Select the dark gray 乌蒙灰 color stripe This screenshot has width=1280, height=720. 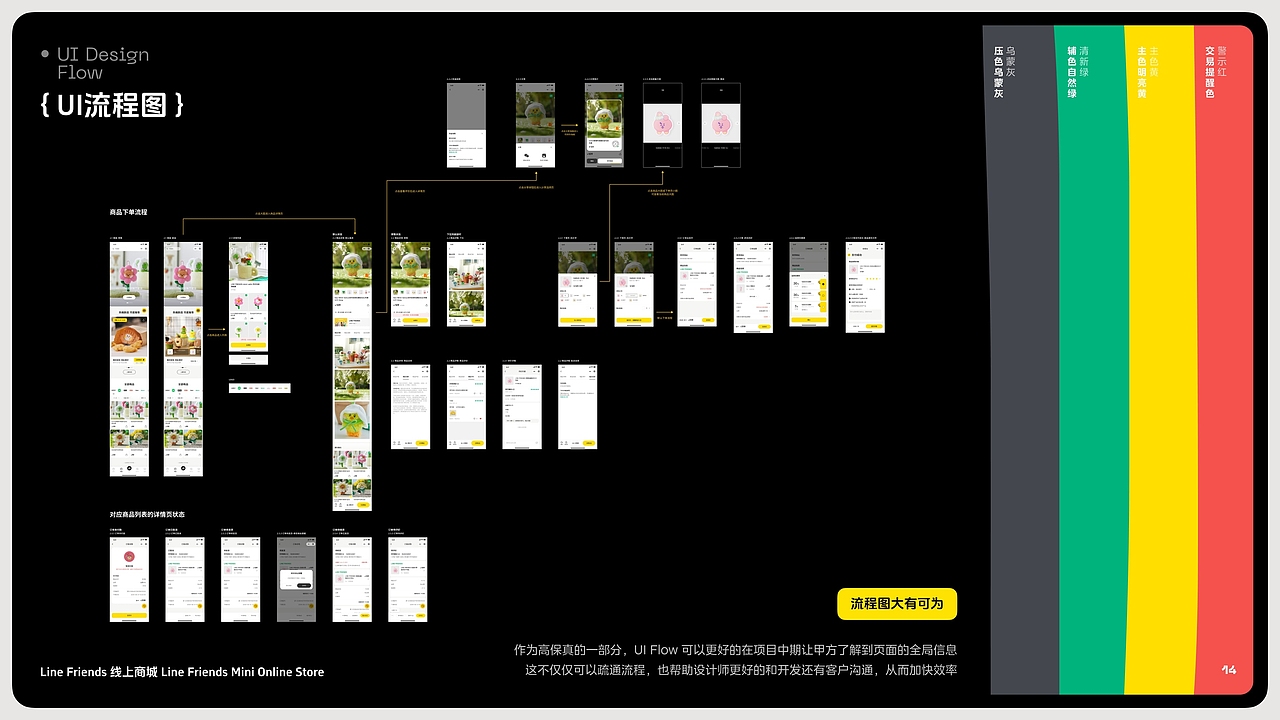click(1021, 360)
